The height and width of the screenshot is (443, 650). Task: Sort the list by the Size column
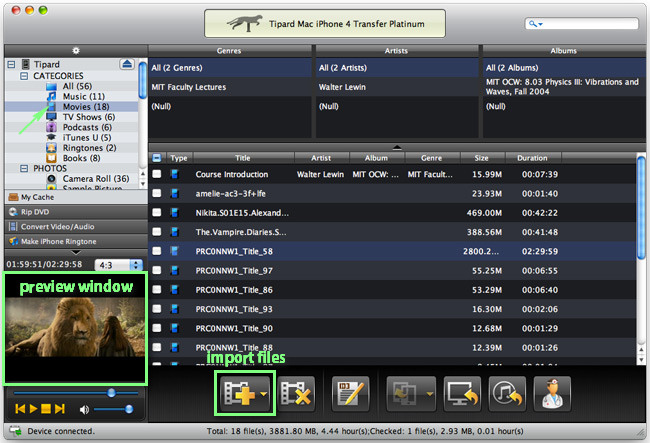(482, 158)
